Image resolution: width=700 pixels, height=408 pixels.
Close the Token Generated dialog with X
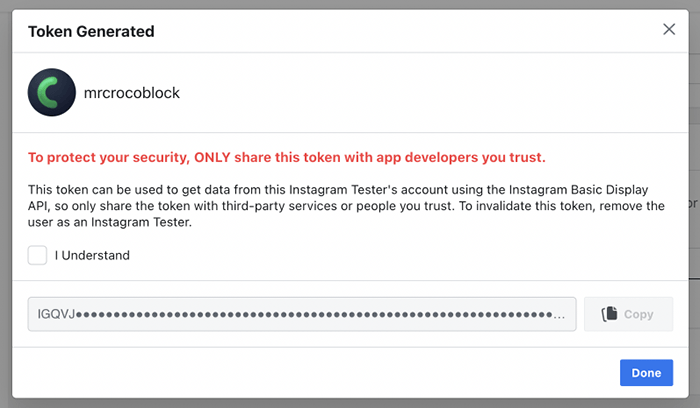[669, 29]
